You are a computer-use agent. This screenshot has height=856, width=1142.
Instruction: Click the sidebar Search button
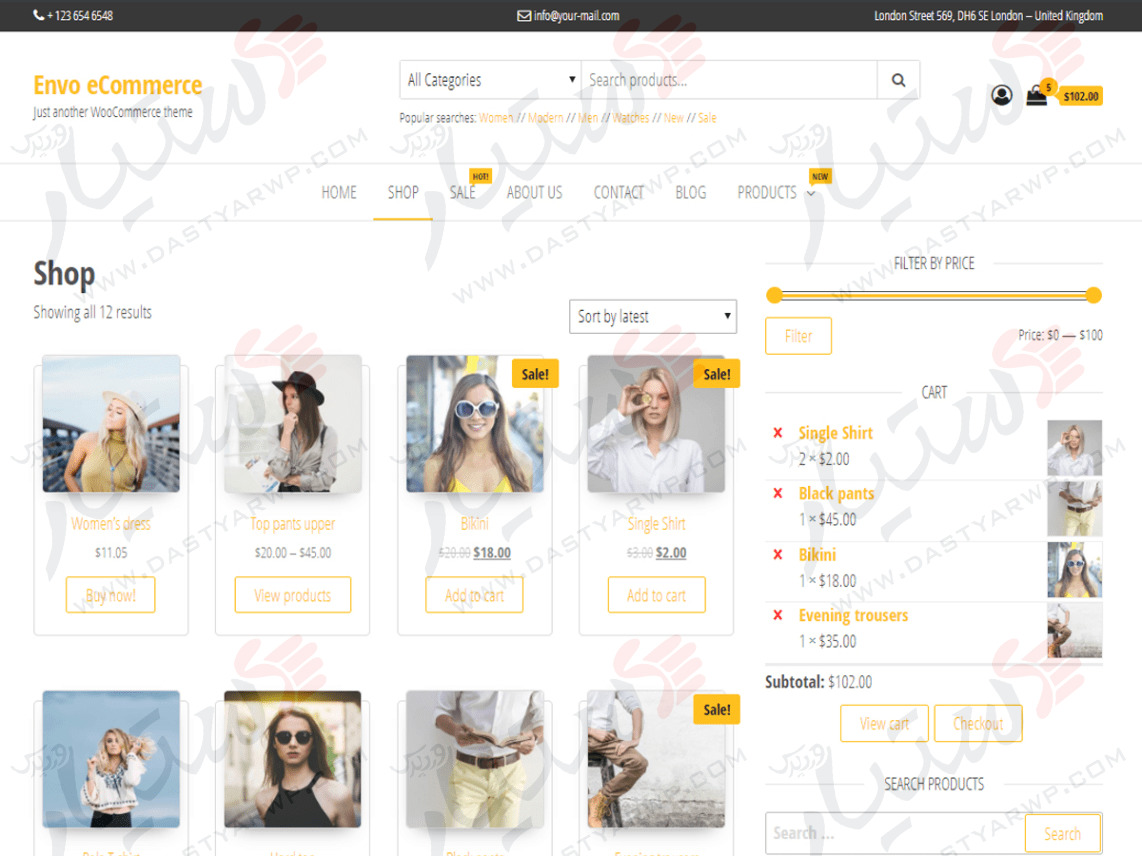click(1063, 833)
